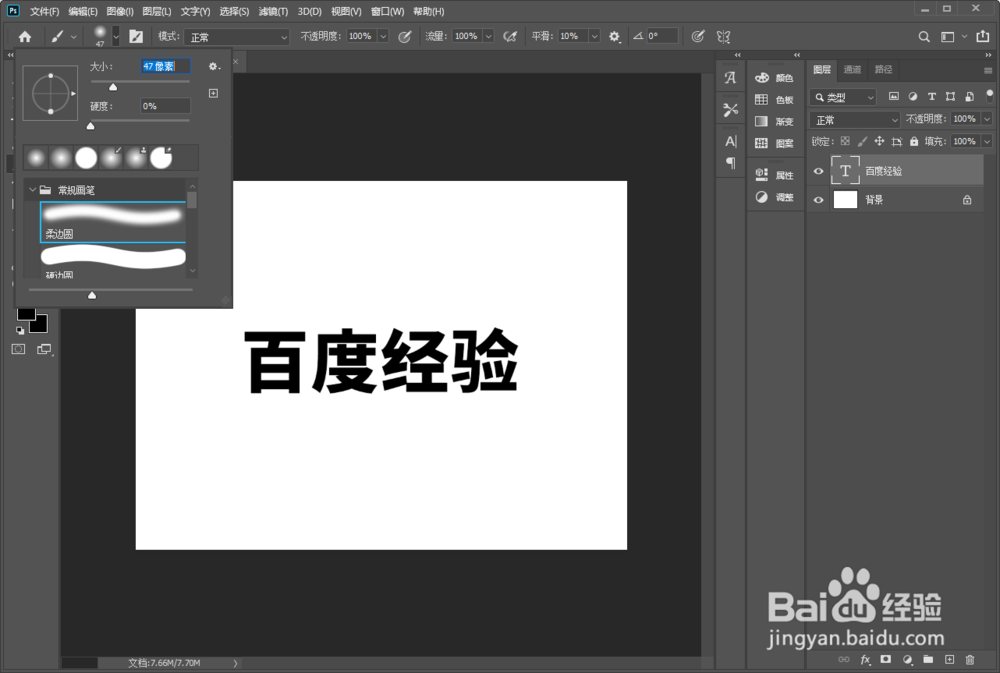Open the 窗口(W) menu

point(387,11)
